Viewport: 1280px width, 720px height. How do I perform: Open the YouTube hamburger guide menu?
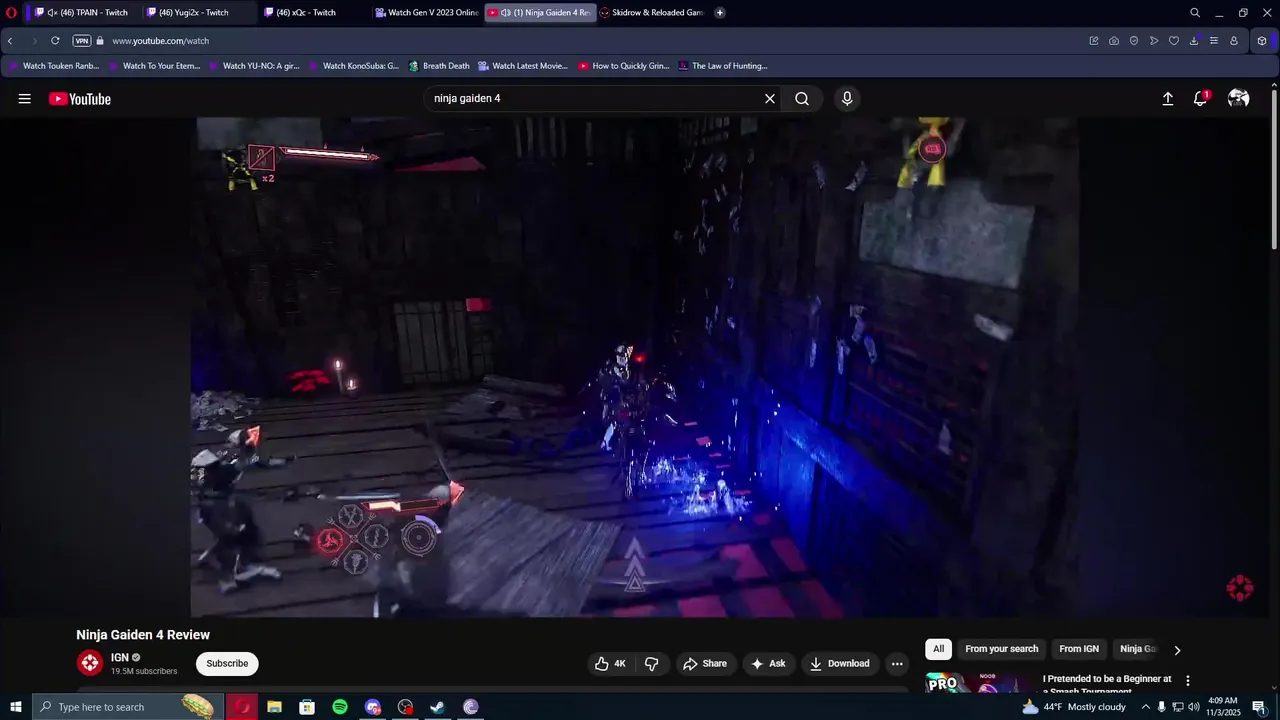(25, 99)
